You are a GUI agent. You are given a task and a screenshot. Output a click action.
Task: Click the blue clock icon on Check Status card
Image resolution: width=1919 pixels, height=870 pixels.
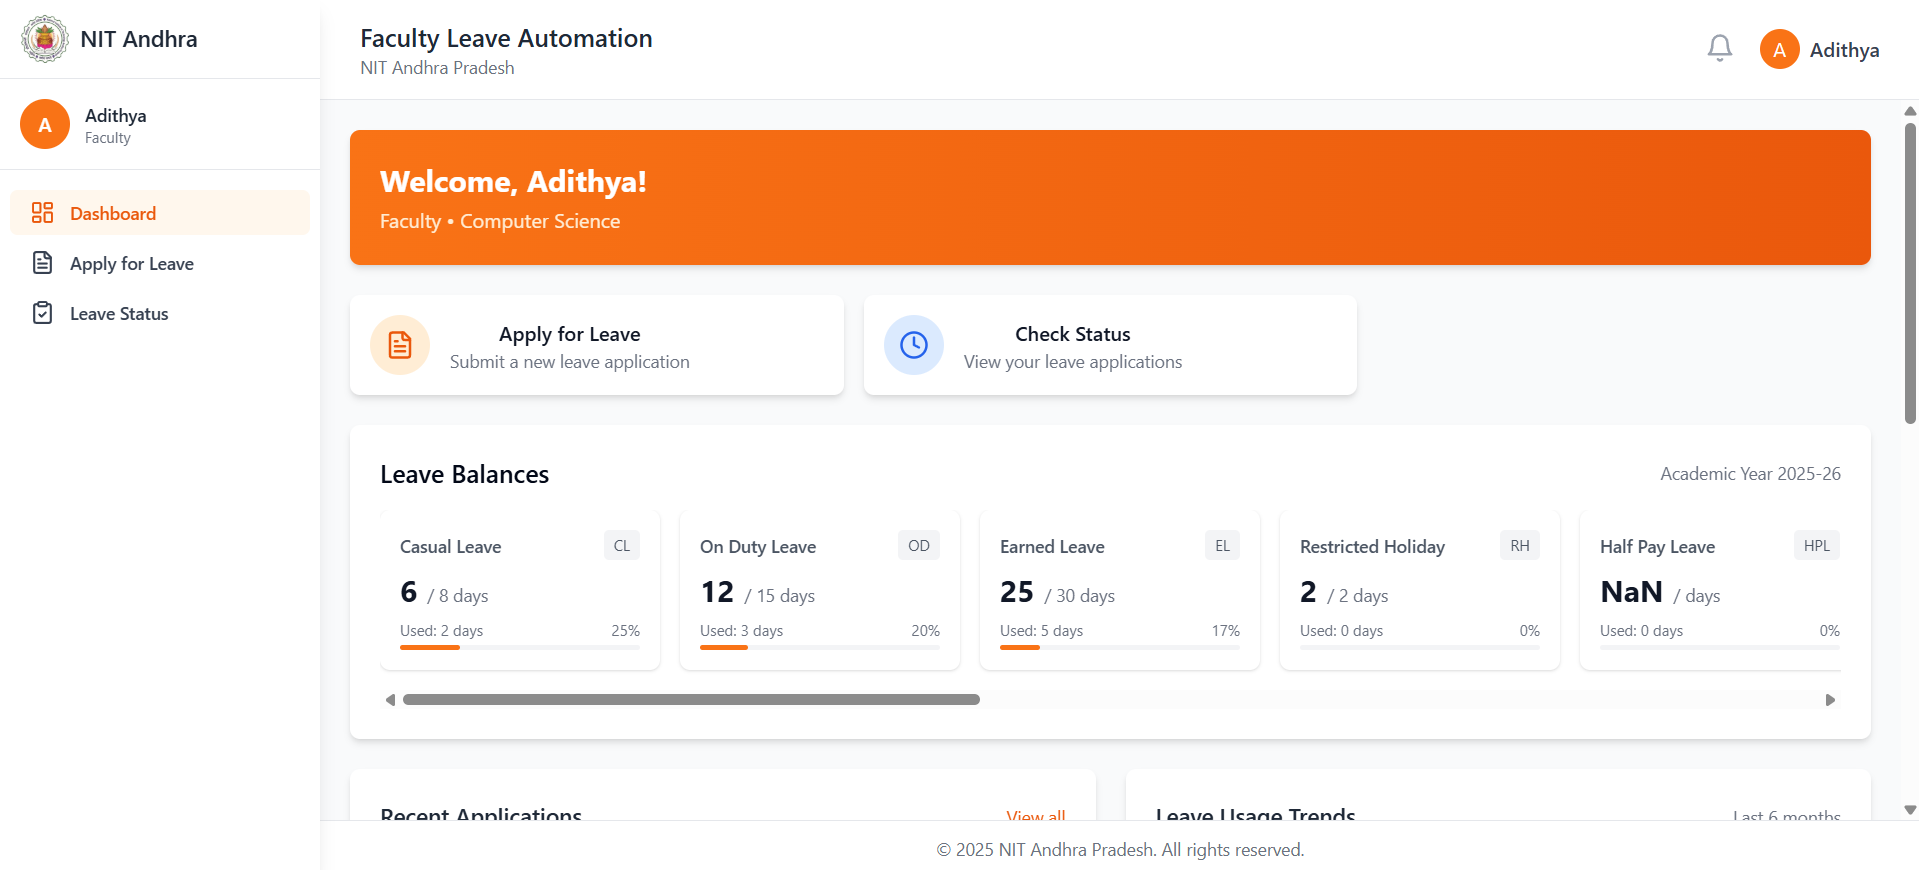[914, 345]
